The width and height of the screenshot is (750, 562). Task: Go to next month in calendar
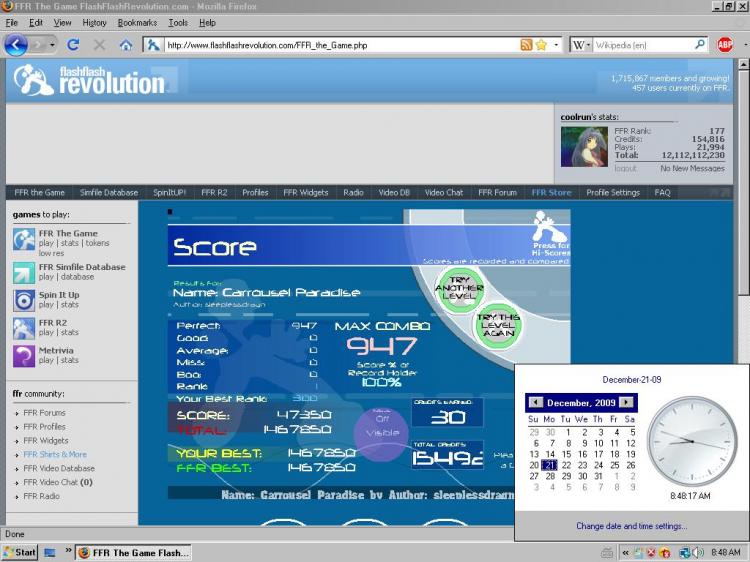[626, 402]
